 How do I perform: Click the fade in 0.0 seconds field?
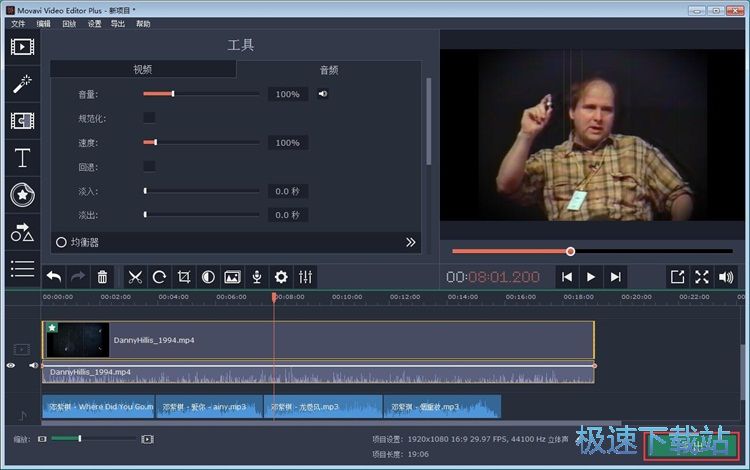[x=287, y=191]
